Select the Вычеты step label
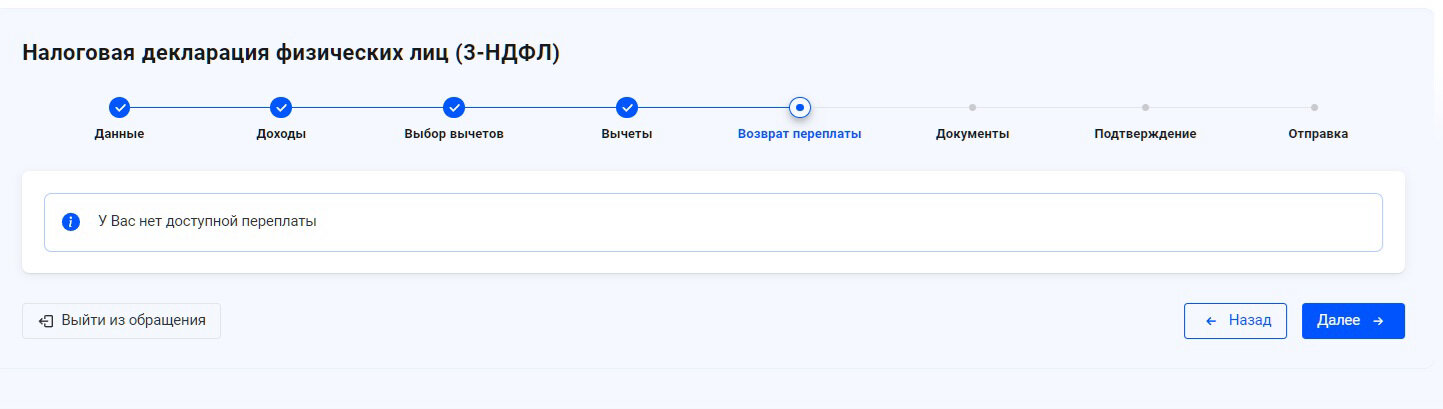The width and height of the screenshot is (1443, 409). coord(627,134)
